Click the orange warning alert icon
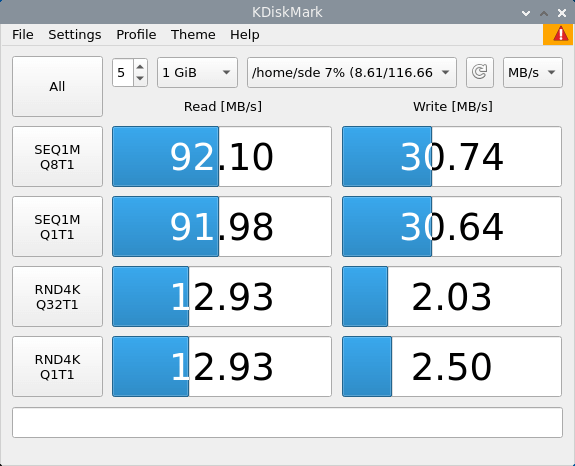The image size is (575, 466). point(559,34)
